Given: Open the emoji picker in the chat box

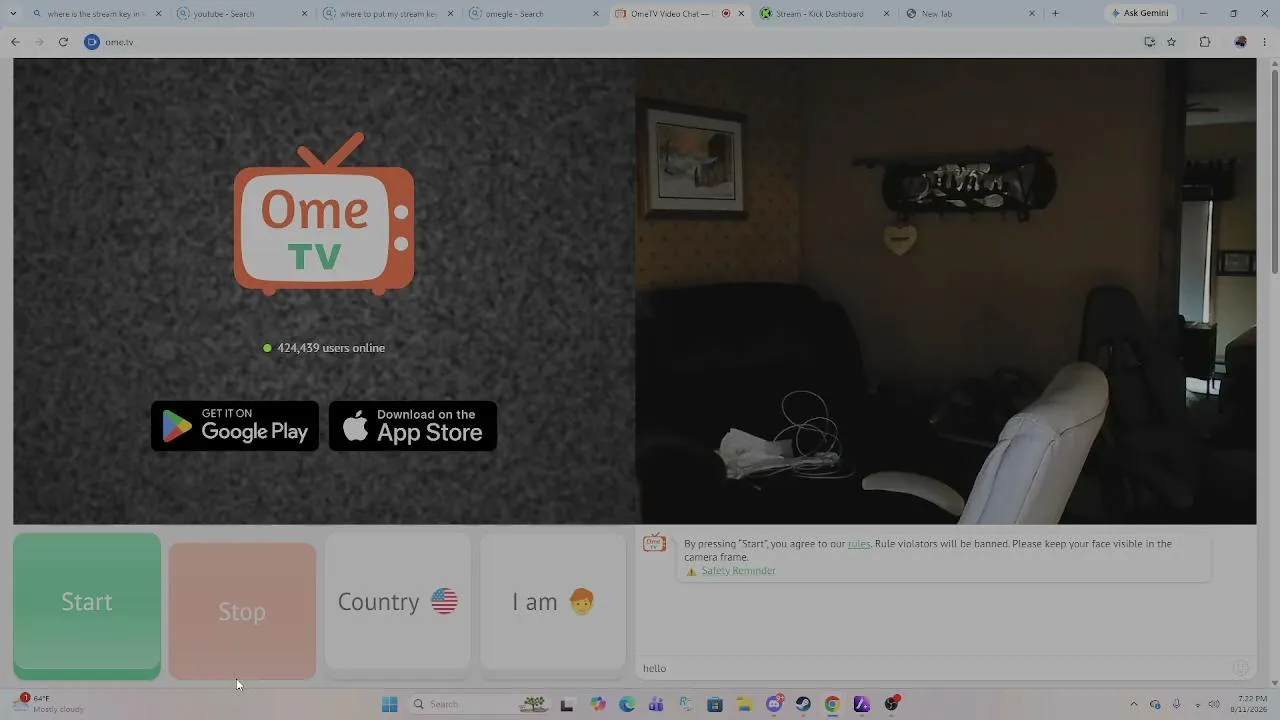Looking at the screenshot, I should (x=1240, y=668).
